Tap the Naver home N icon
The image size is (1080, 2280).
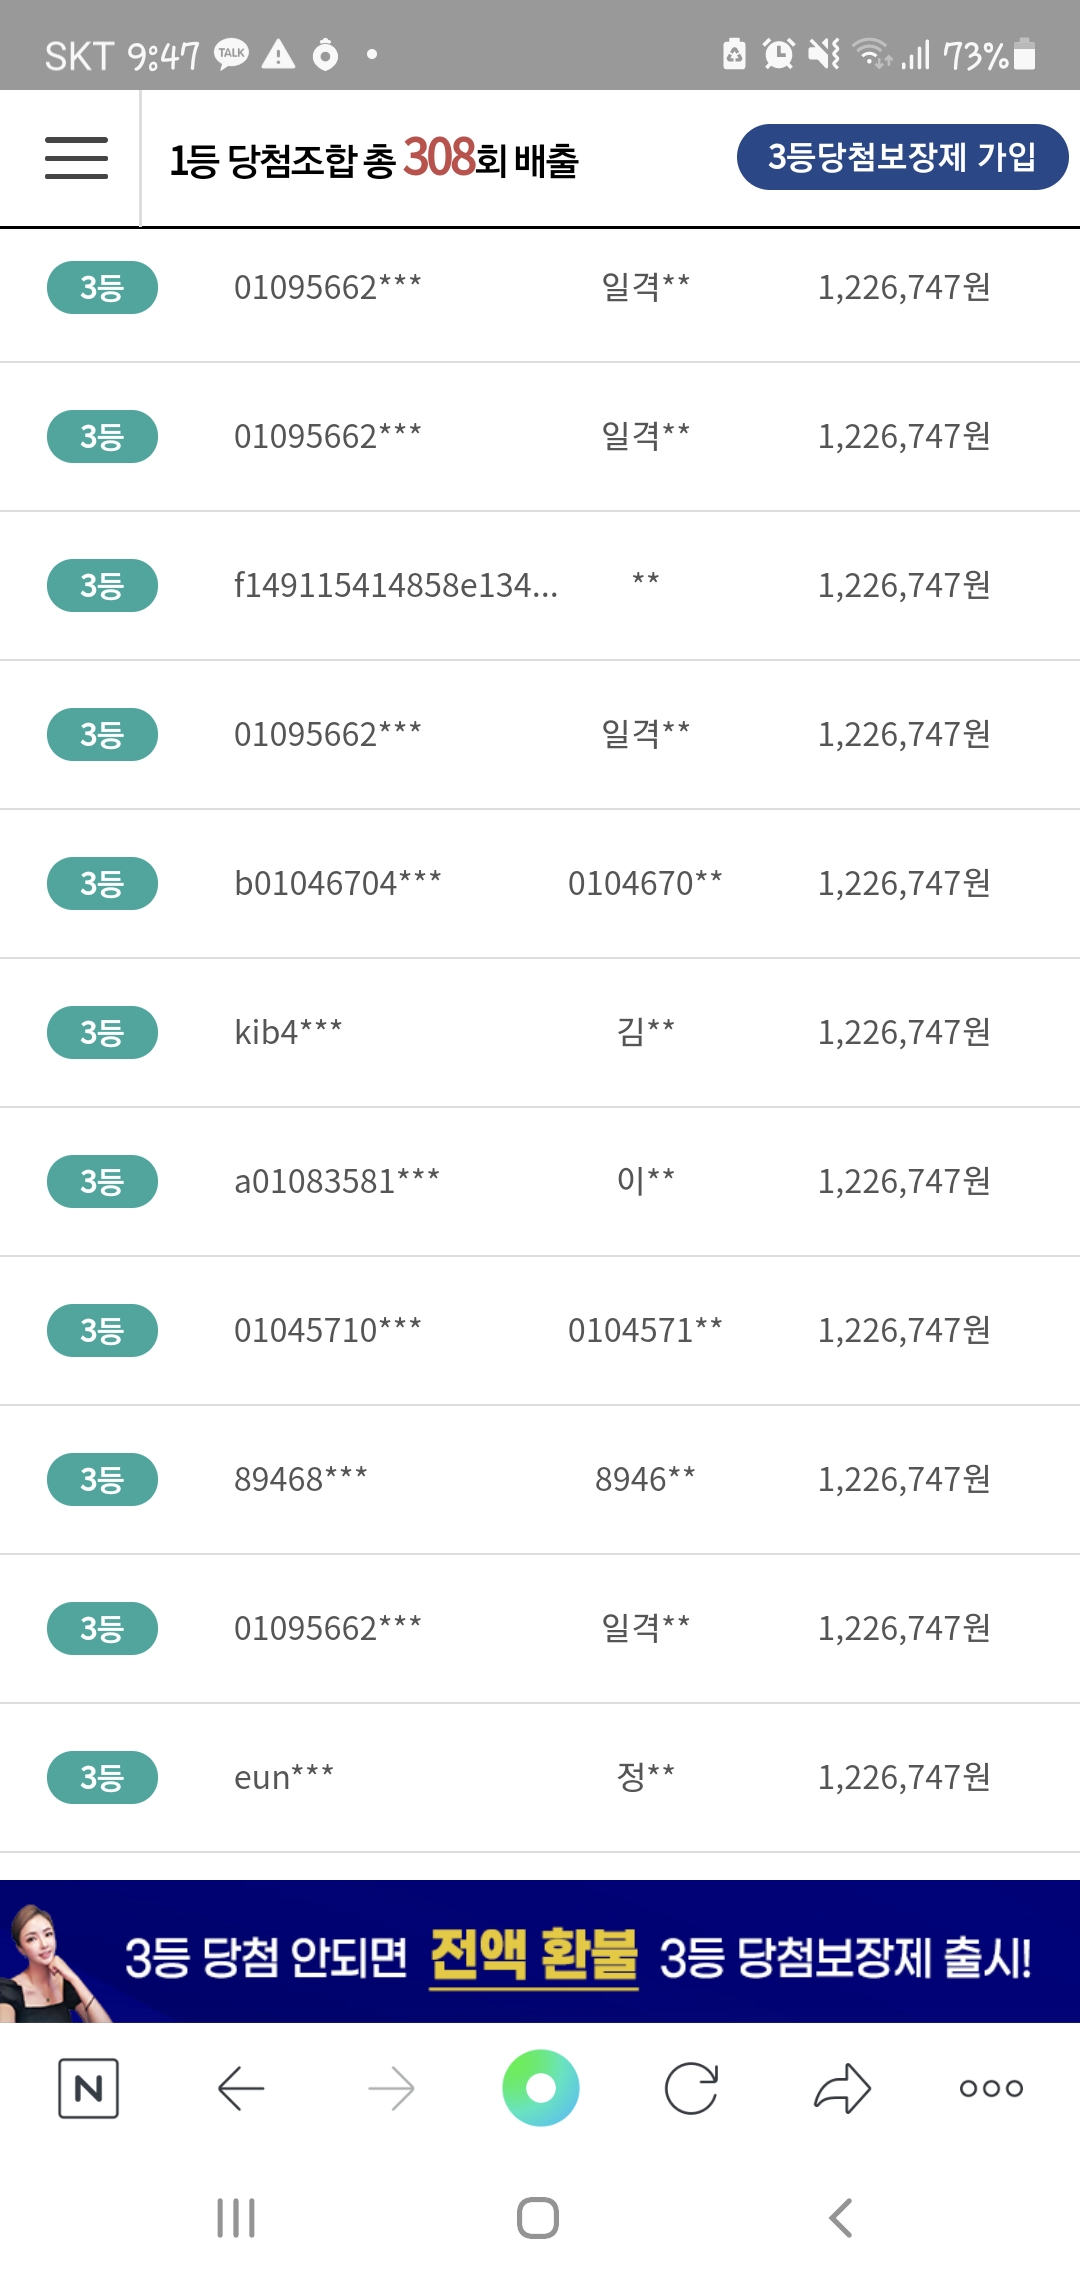pyautogui.click(x=88, y=2088)
